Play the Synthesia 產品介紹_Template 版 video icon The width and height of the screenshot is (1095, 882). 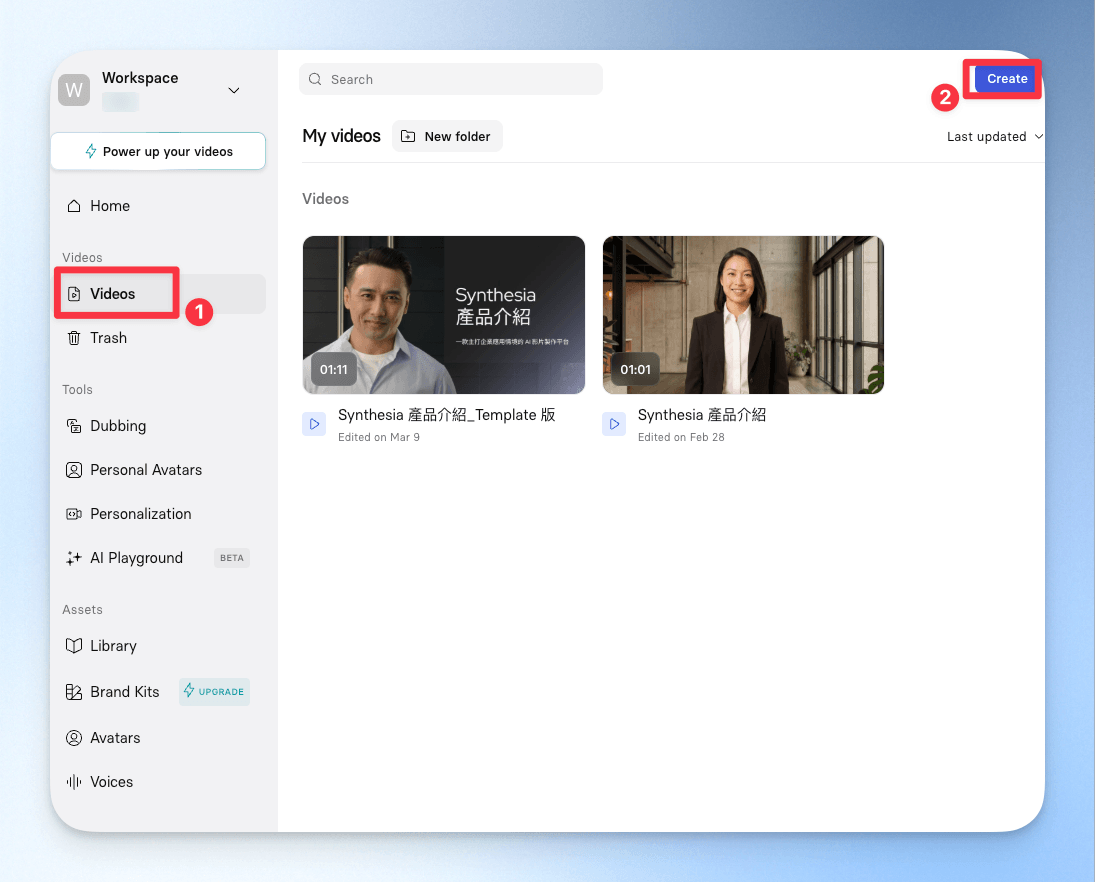point(314,424)
